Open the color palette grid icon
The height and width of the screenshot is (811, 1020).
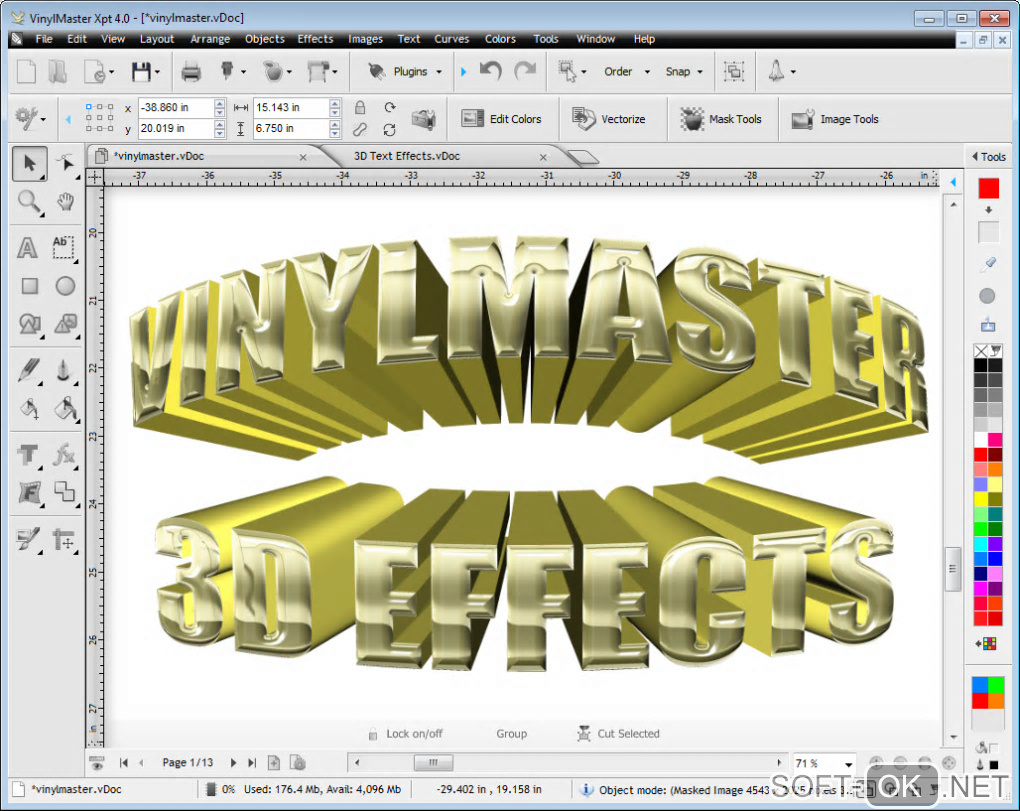point(987,644)
